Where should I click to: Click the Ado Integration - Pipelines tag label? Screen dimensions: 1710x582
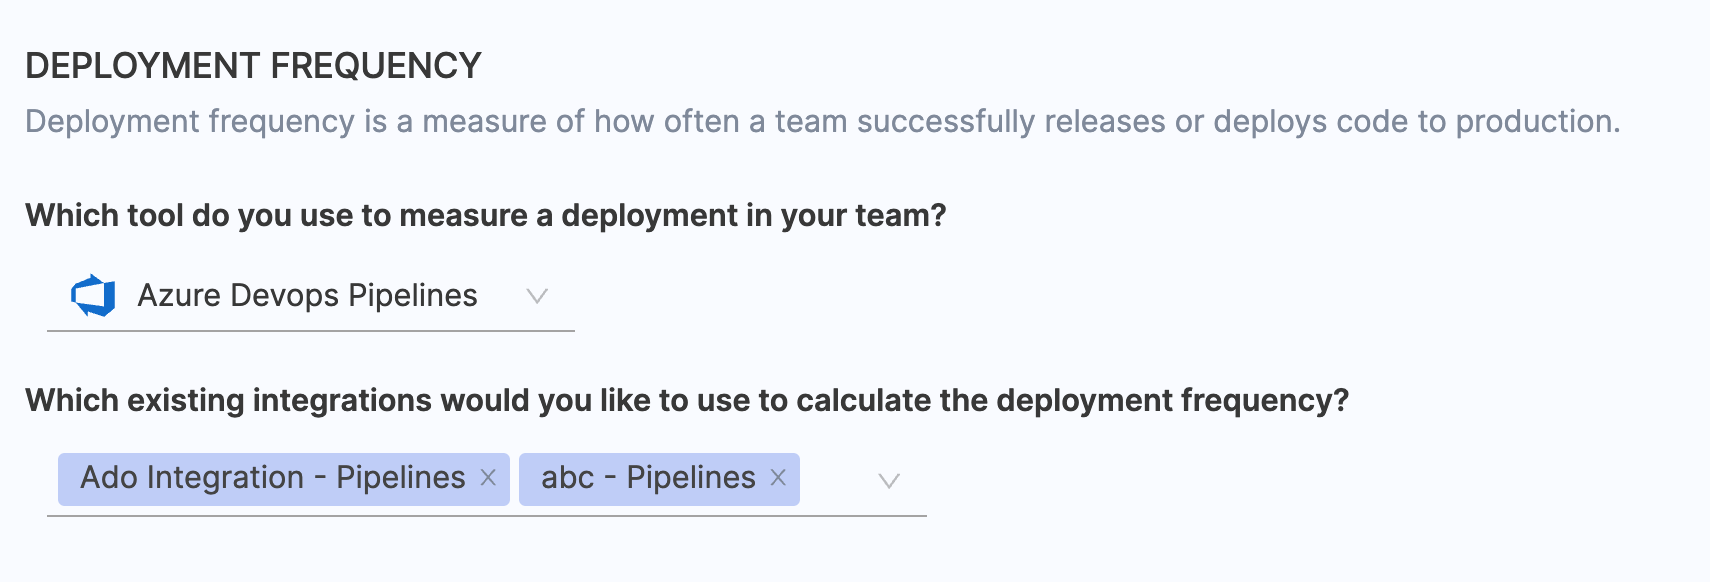(272, 478)
